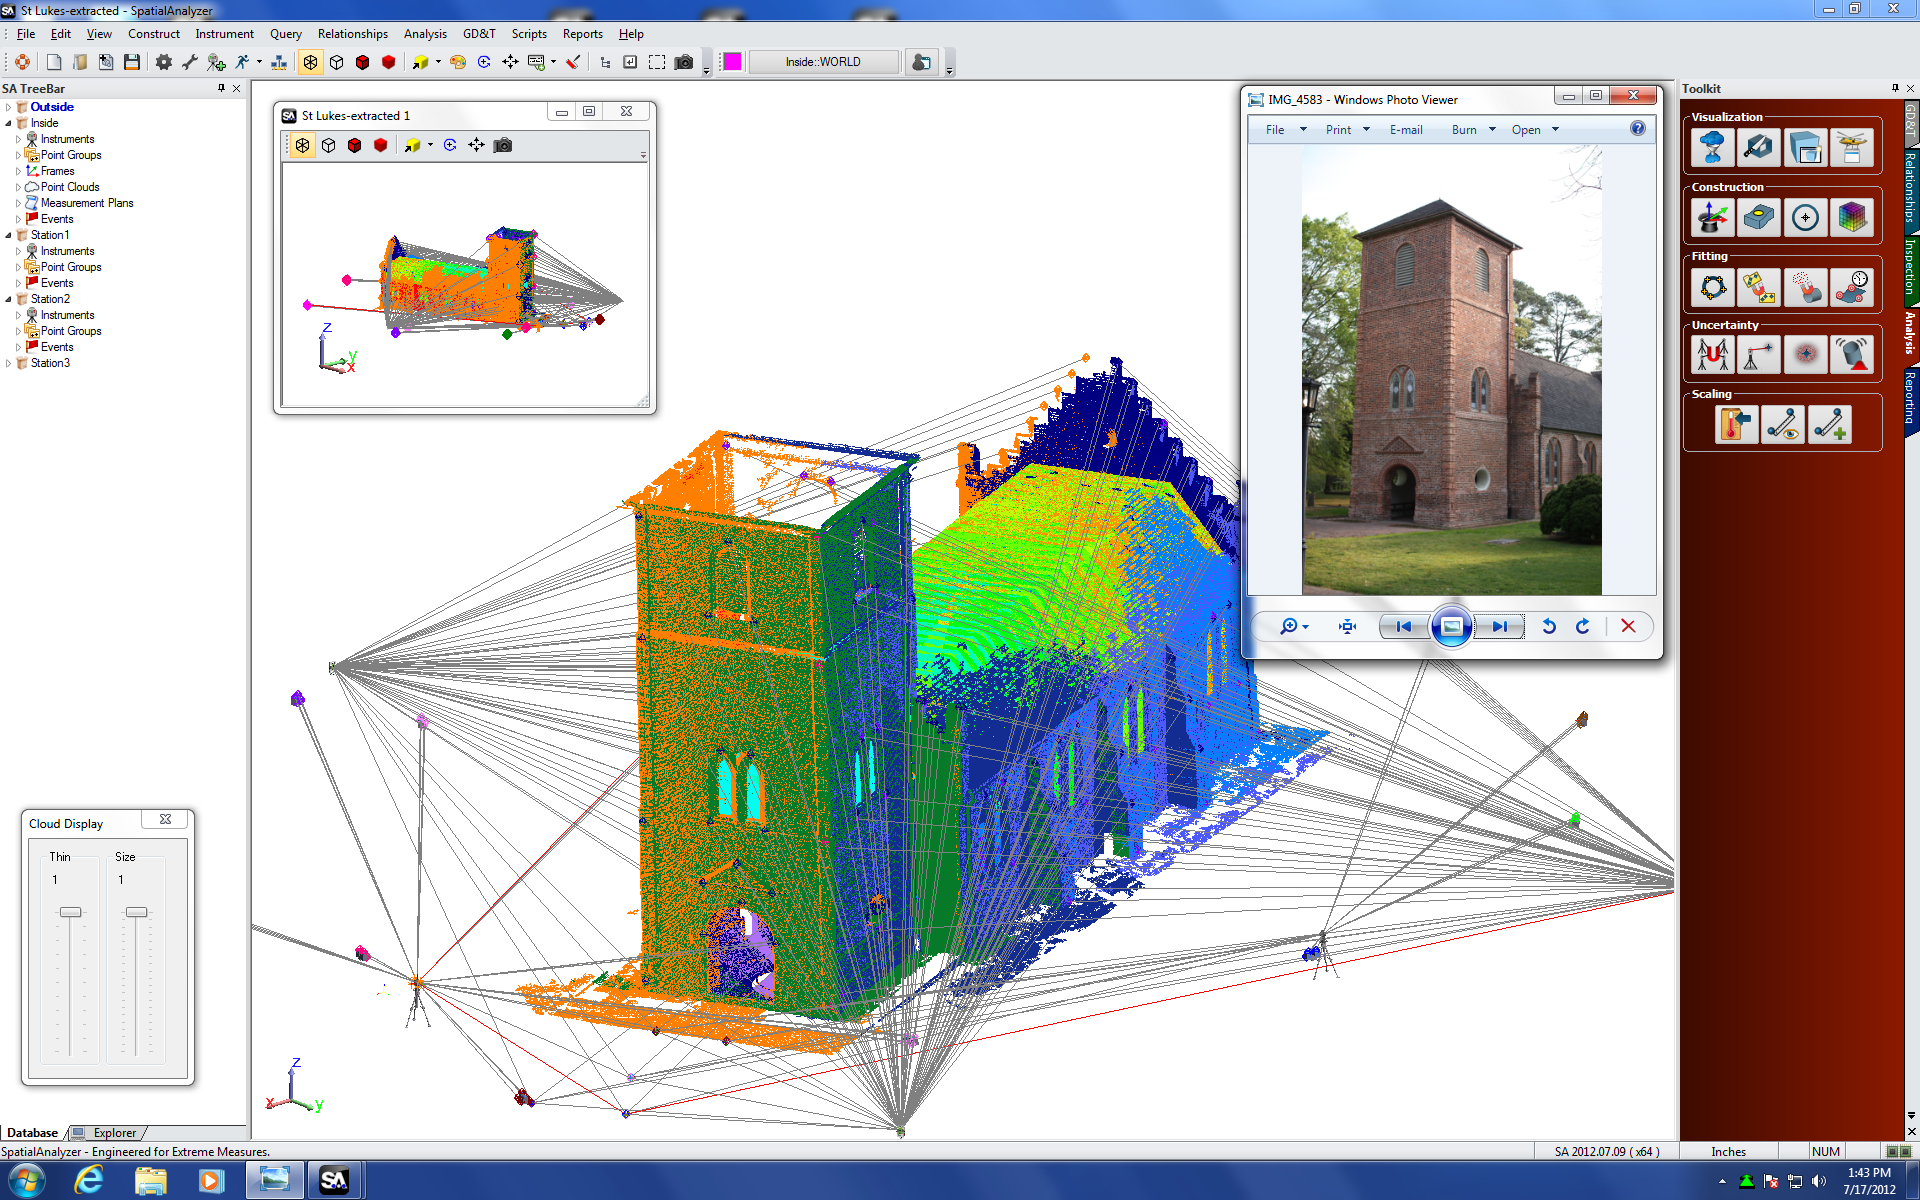Click E-mail in the Photo Viewer toolbar
Screen dimensions: 1920x1200
pos(1406,129)
